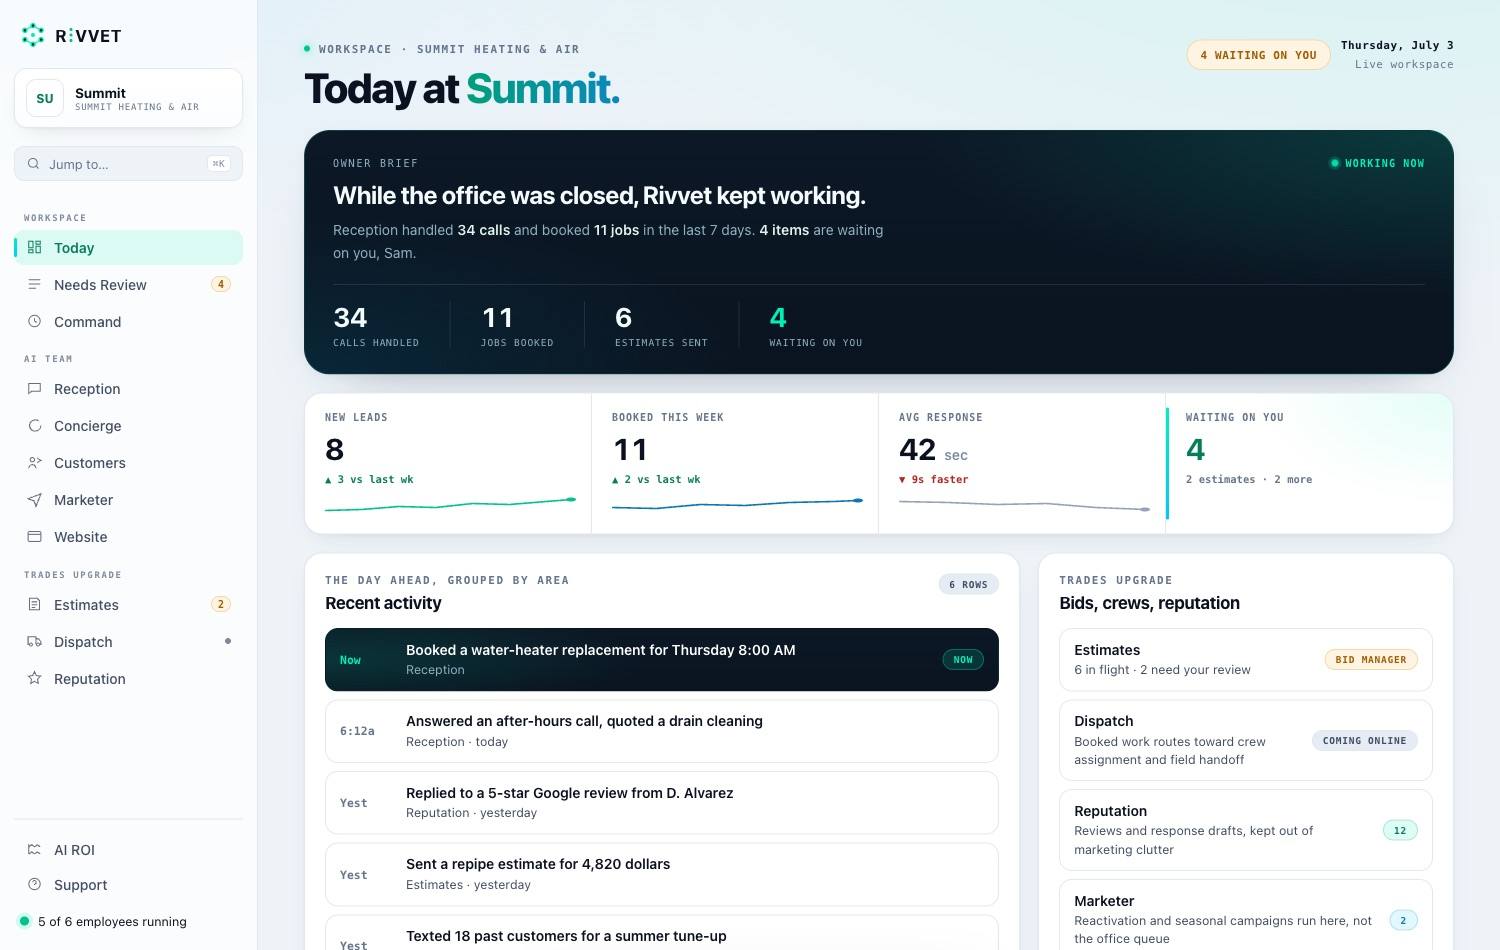Open the Reception AI team page
Image resolution: width=1500 pixels, height=950 pixels.
click(128, 389)
